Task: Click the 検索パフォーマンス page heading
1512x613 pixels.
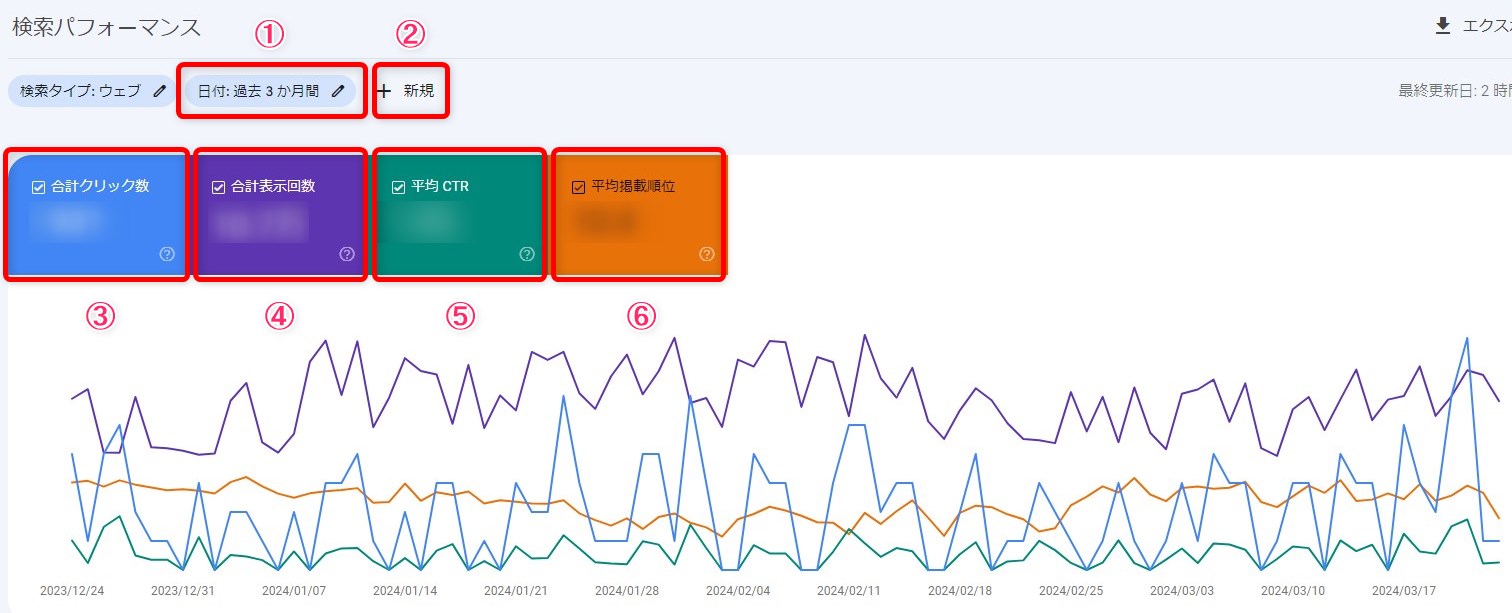Action: 106,27
